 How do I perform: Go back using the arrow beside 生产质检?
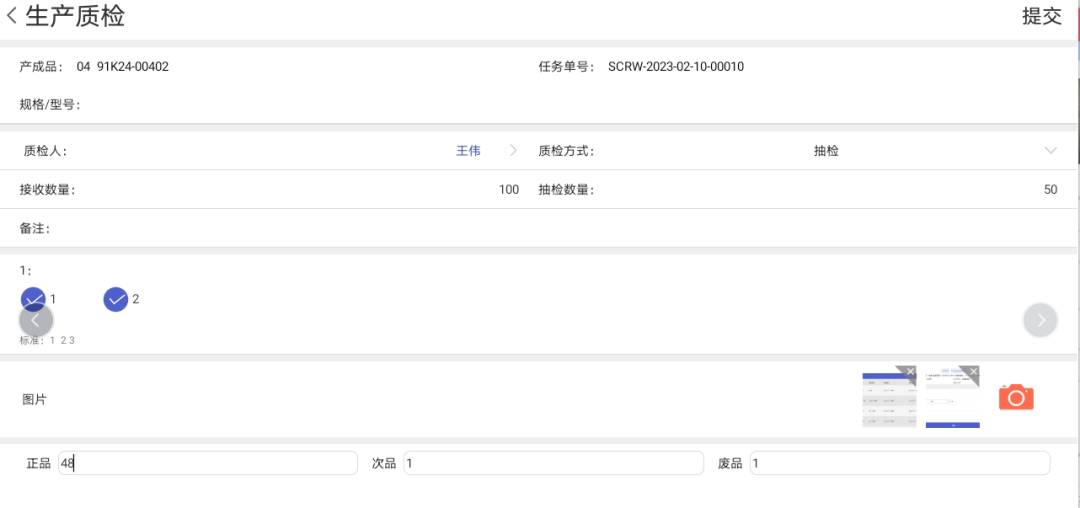pos(12,15)
